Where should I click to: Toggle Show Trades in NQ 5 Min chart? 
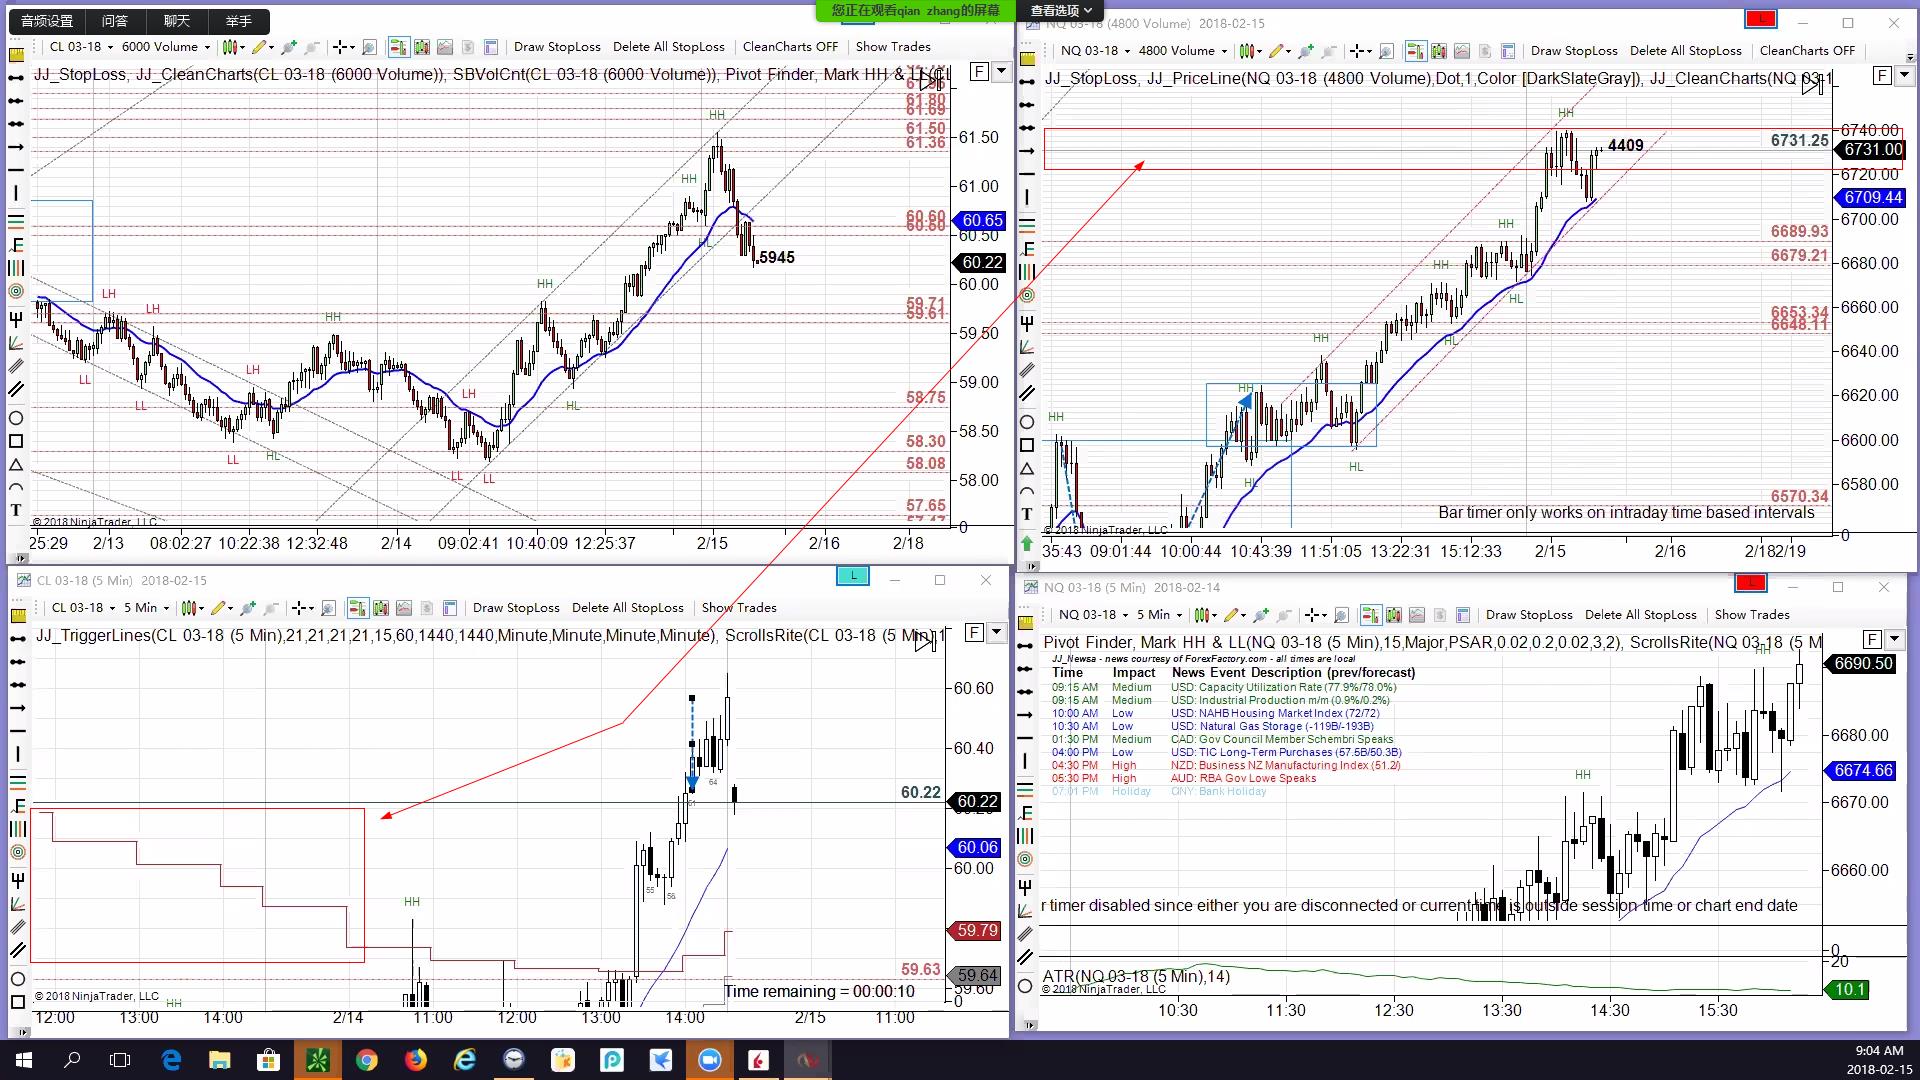click(x=1752, y=615)
